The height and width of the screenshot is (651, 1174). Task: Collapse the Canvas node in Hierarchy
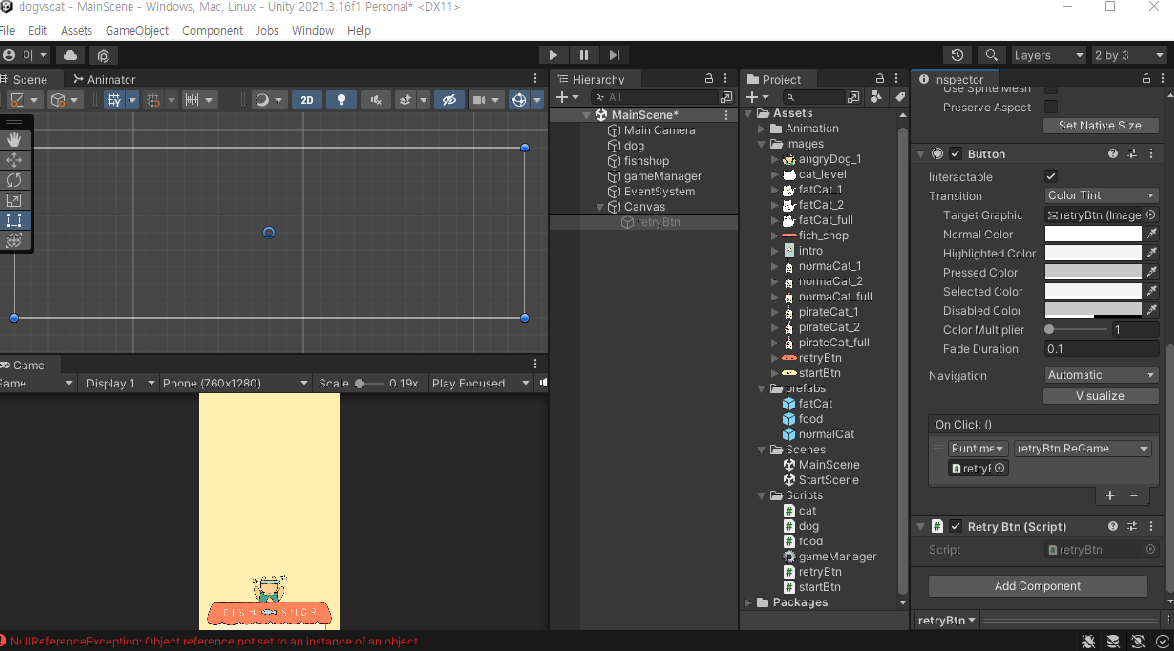coord(600,207)
